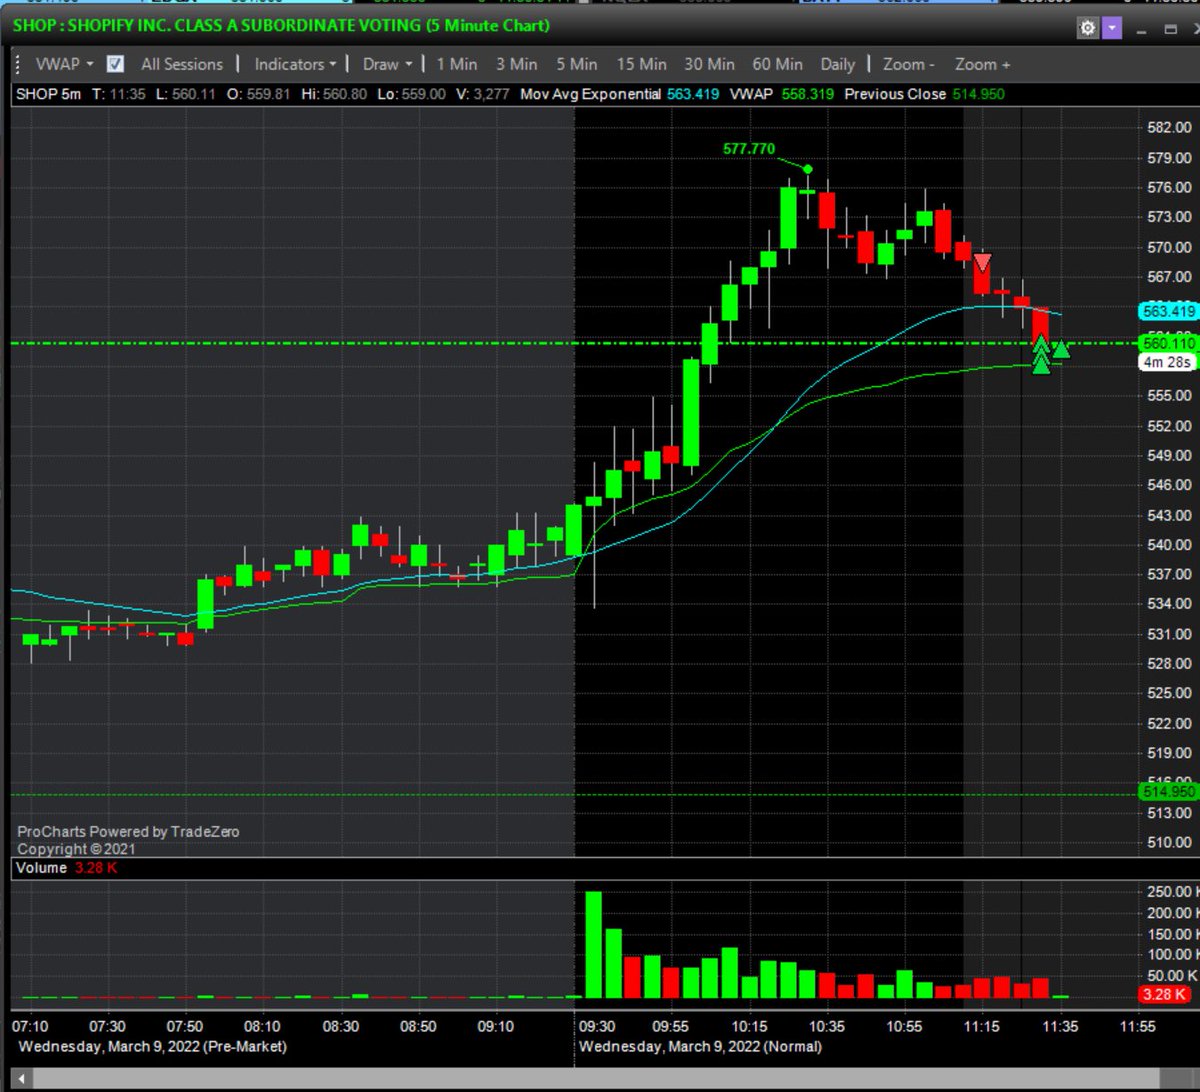Select the 5 Min timeframe
1200x1092 pixels.
577,64
